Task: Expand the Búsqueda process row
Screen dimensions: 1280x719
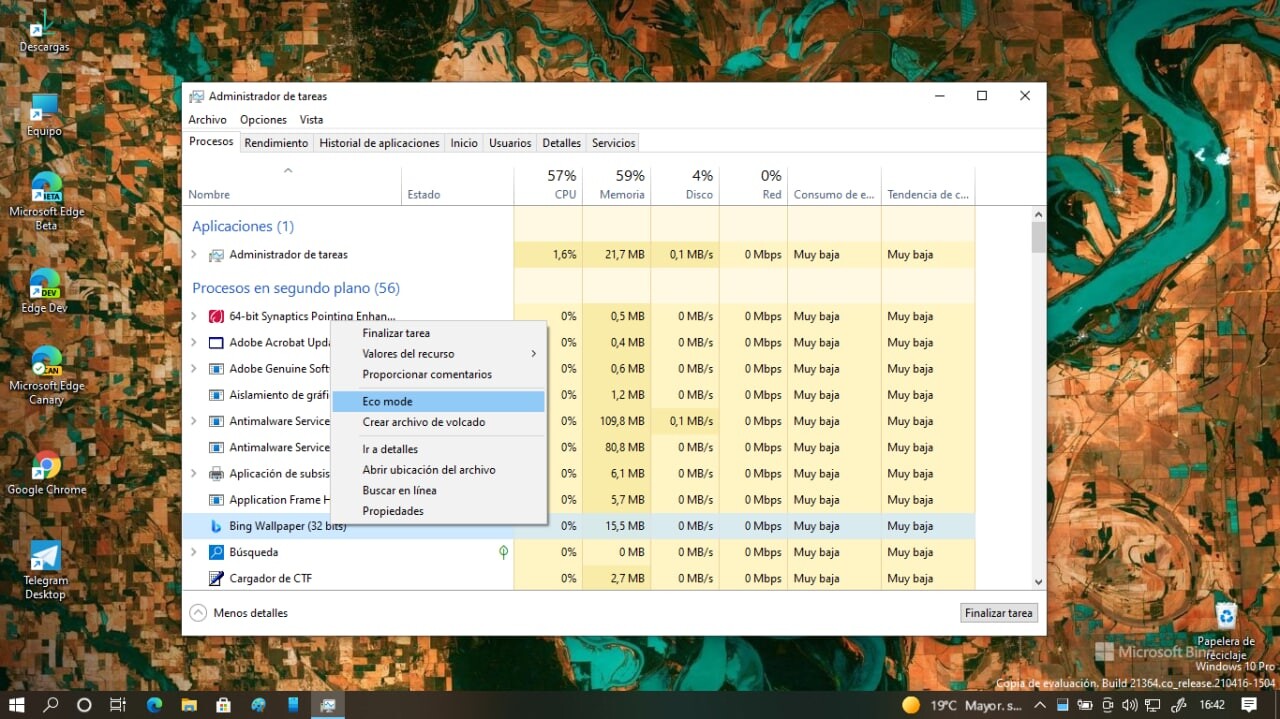Action: pos(194,552)
